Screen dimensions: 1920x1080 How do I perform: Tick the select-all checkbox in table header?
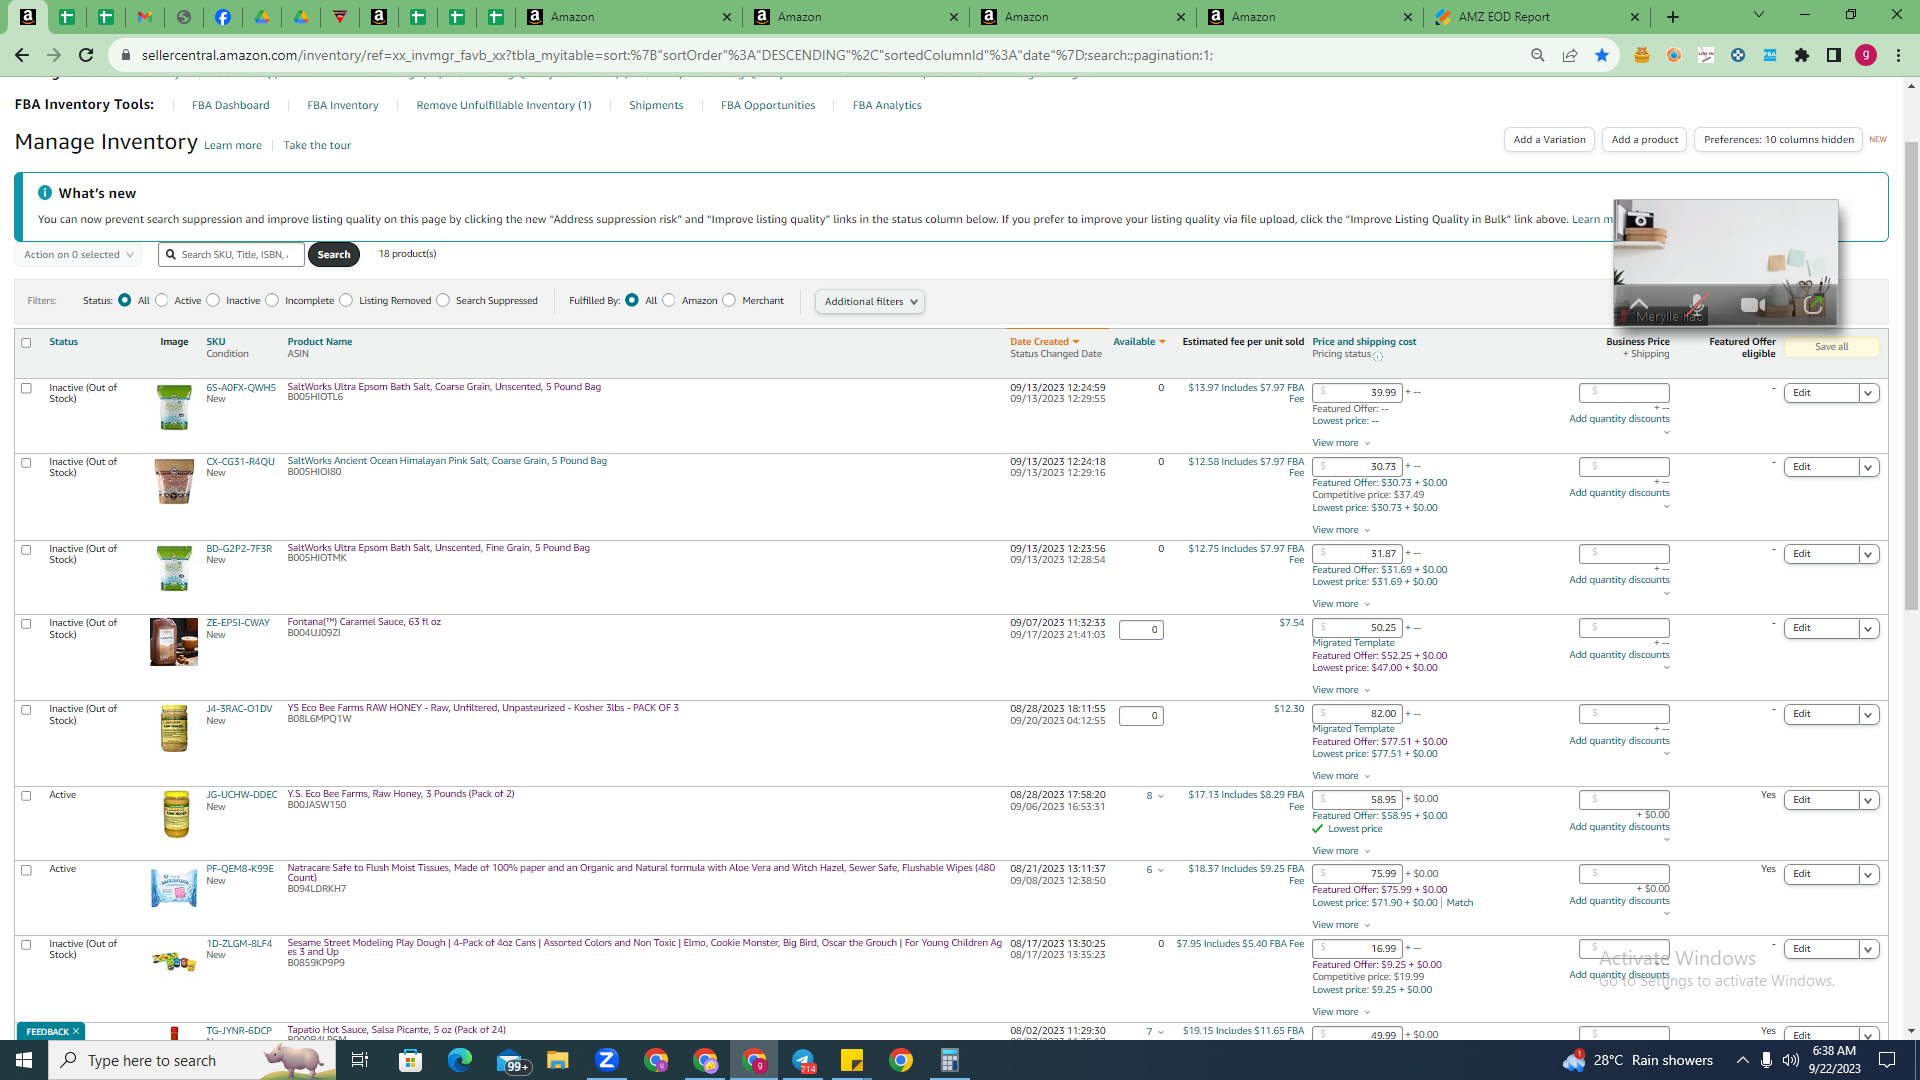[x=26, y=342]
